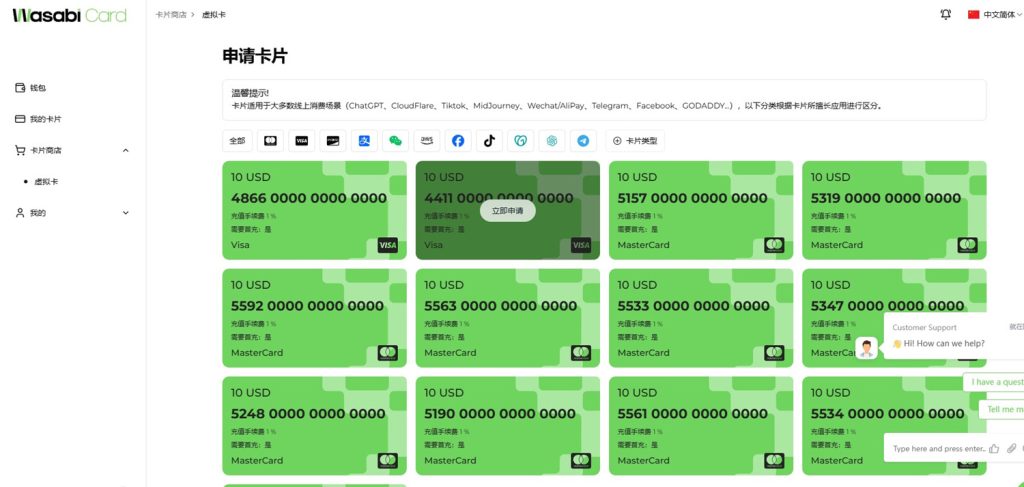Select the WeChat filter icon

tap(396, 141)
